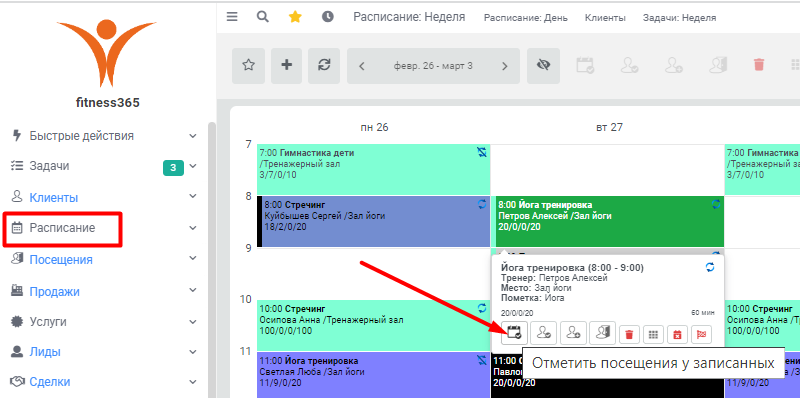
Task: Click blue recurrence icon in popup header
Action: coord(710,267)
